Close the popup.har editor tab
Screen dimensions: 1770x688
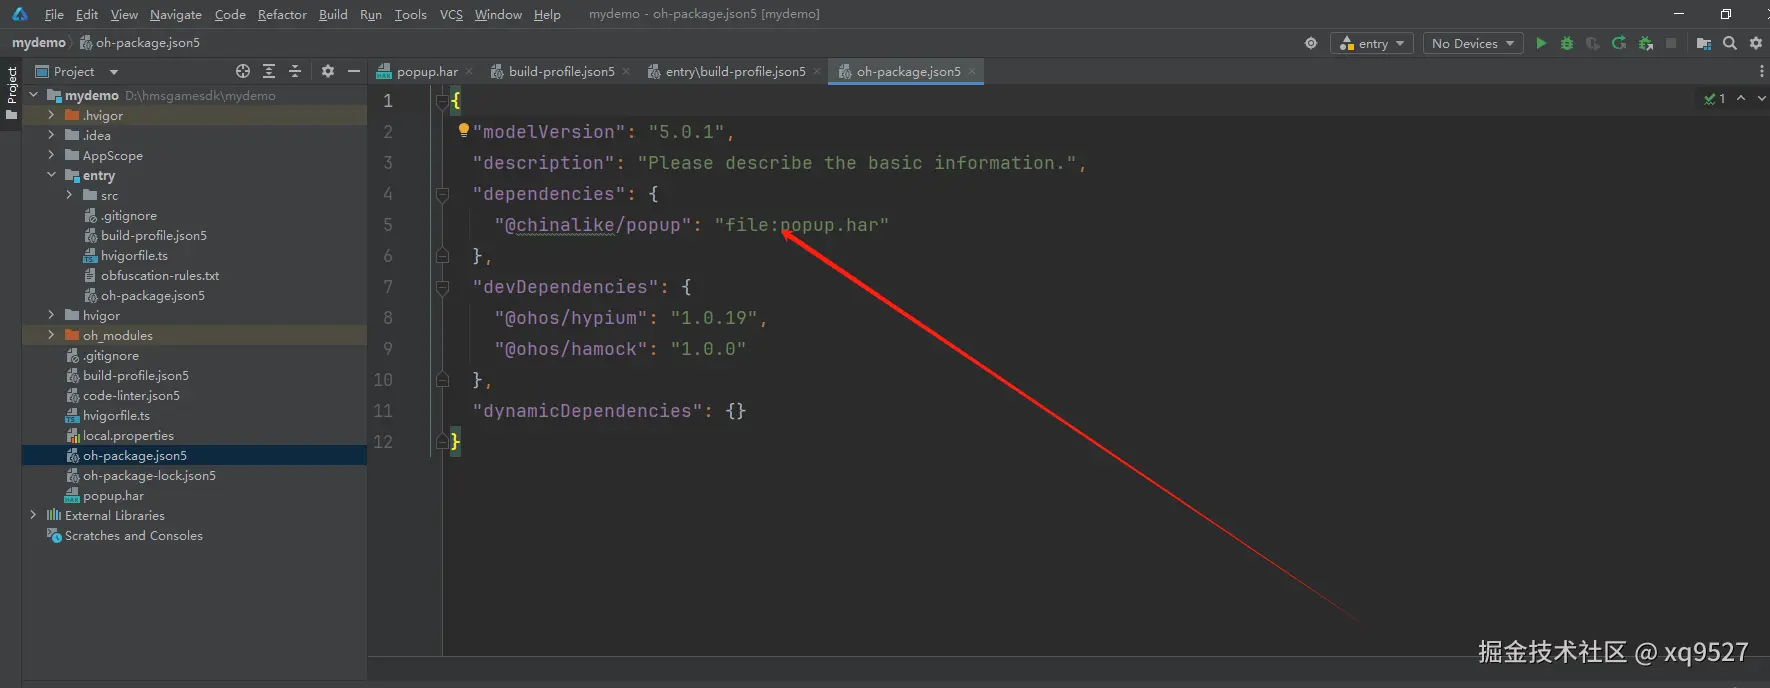[x=469, y=71]
